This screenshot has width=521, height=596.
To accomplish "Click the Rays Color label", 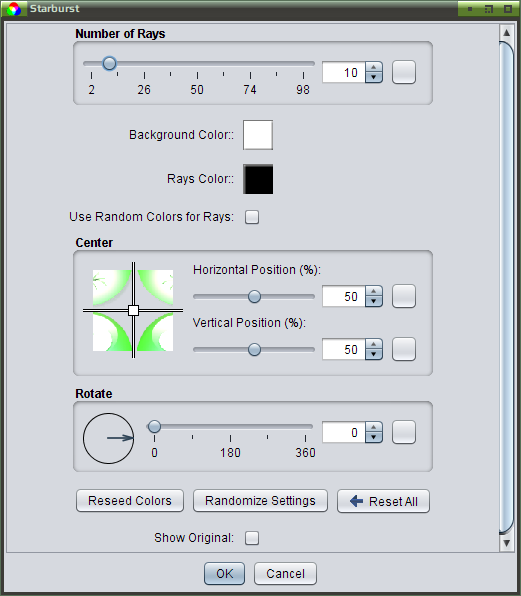I will 200,179.
